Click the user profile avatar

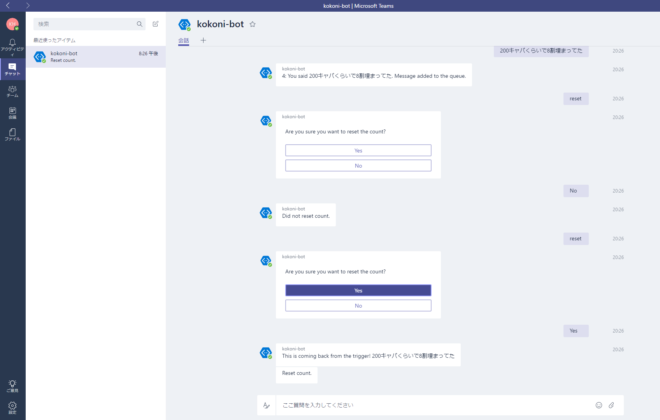pyautogui.click(x=12, y=23)
